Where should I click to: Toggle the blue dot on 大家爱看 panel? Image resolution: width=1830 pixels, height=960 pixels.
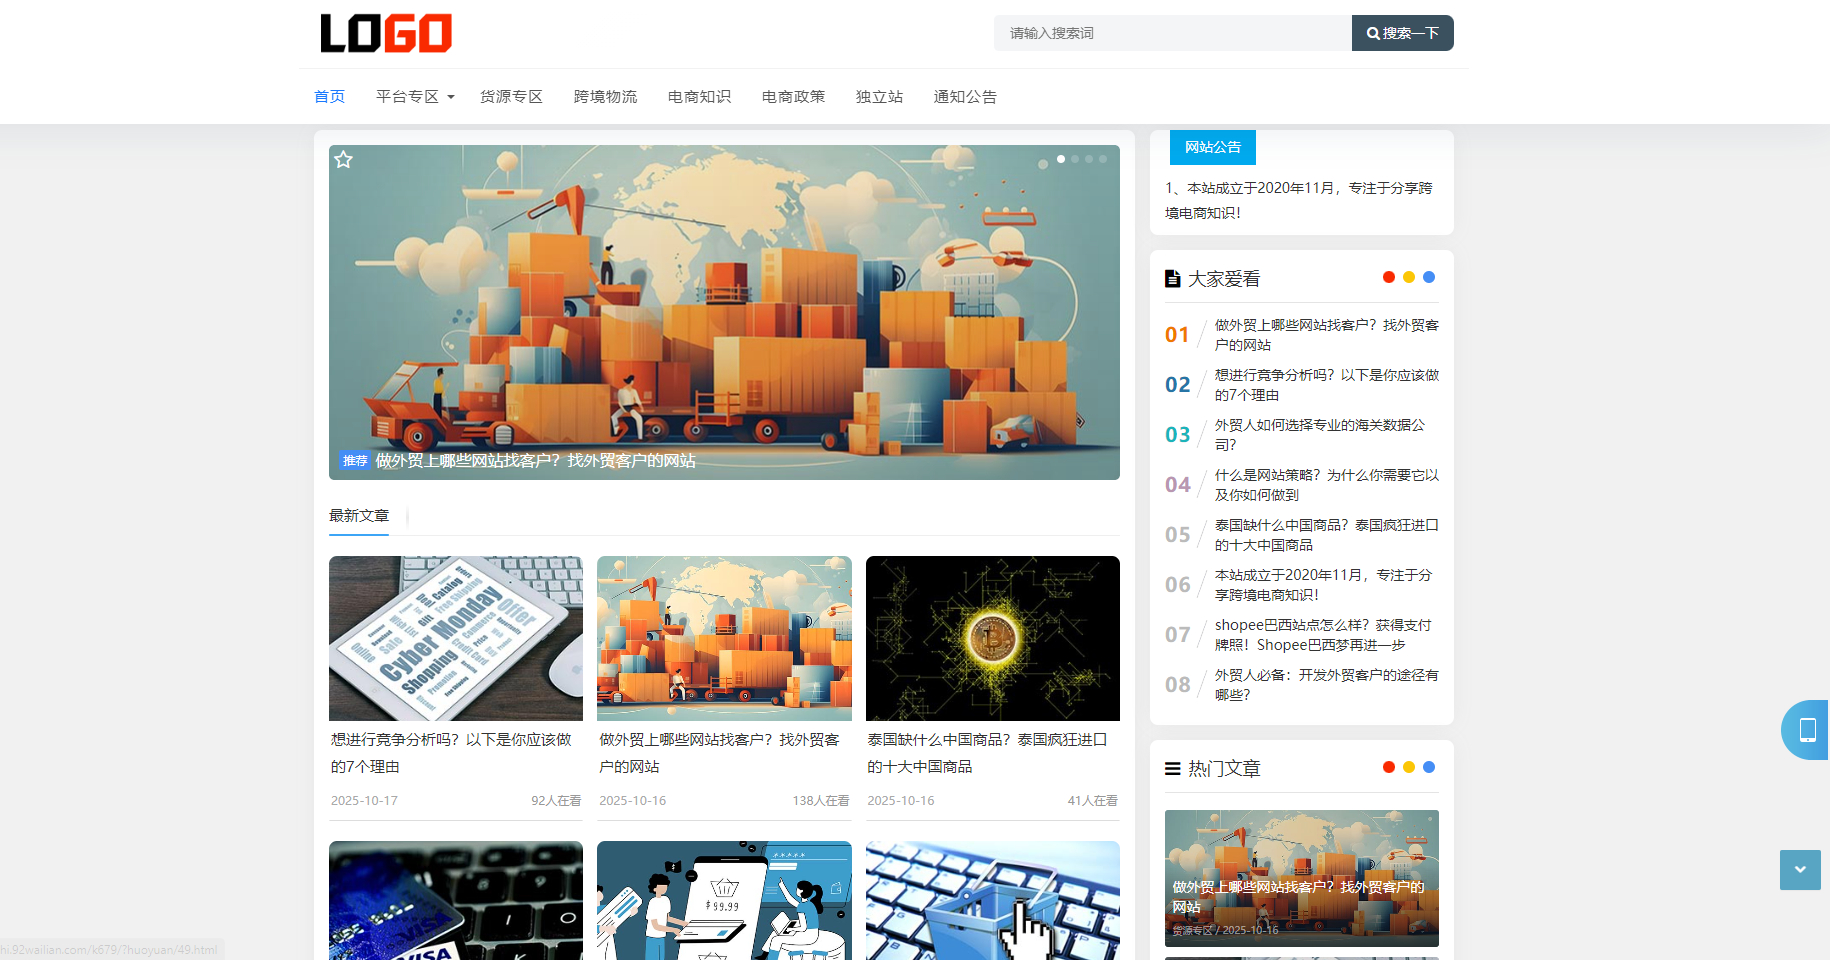[x=1429, y=277]
